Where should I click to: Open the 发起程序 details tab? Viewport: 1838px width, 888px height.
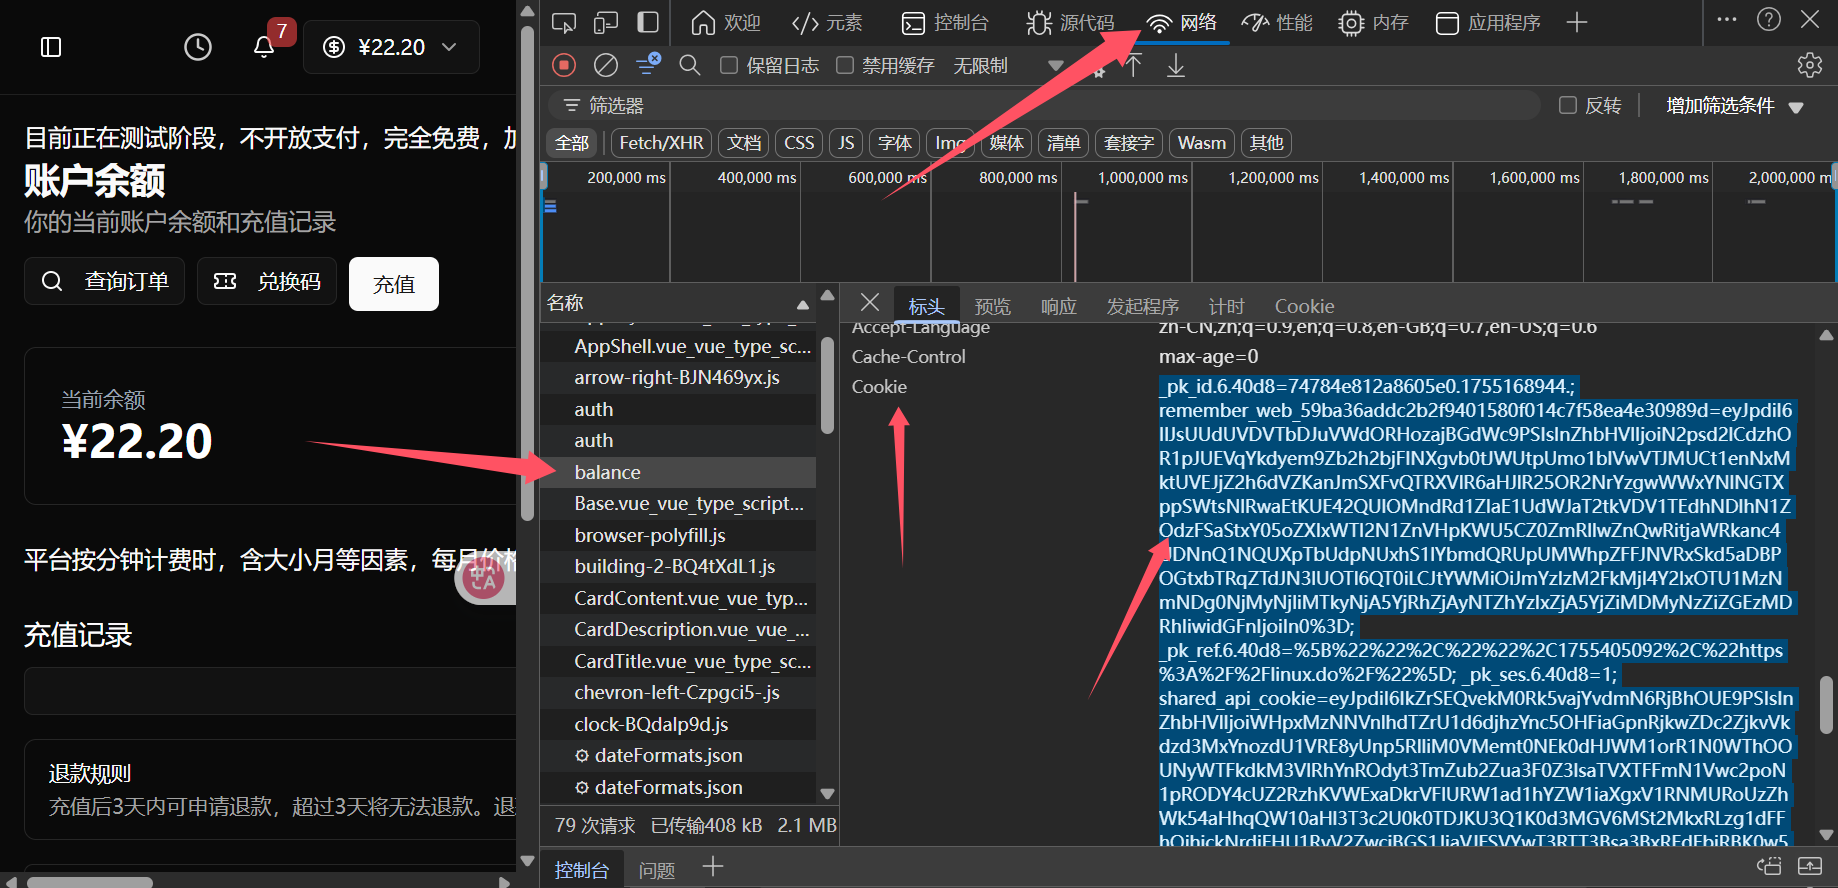(1142, 306)
